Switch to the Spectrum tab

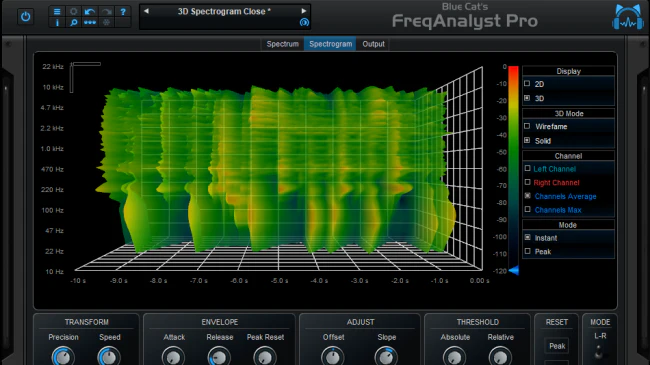coord(282,44)
